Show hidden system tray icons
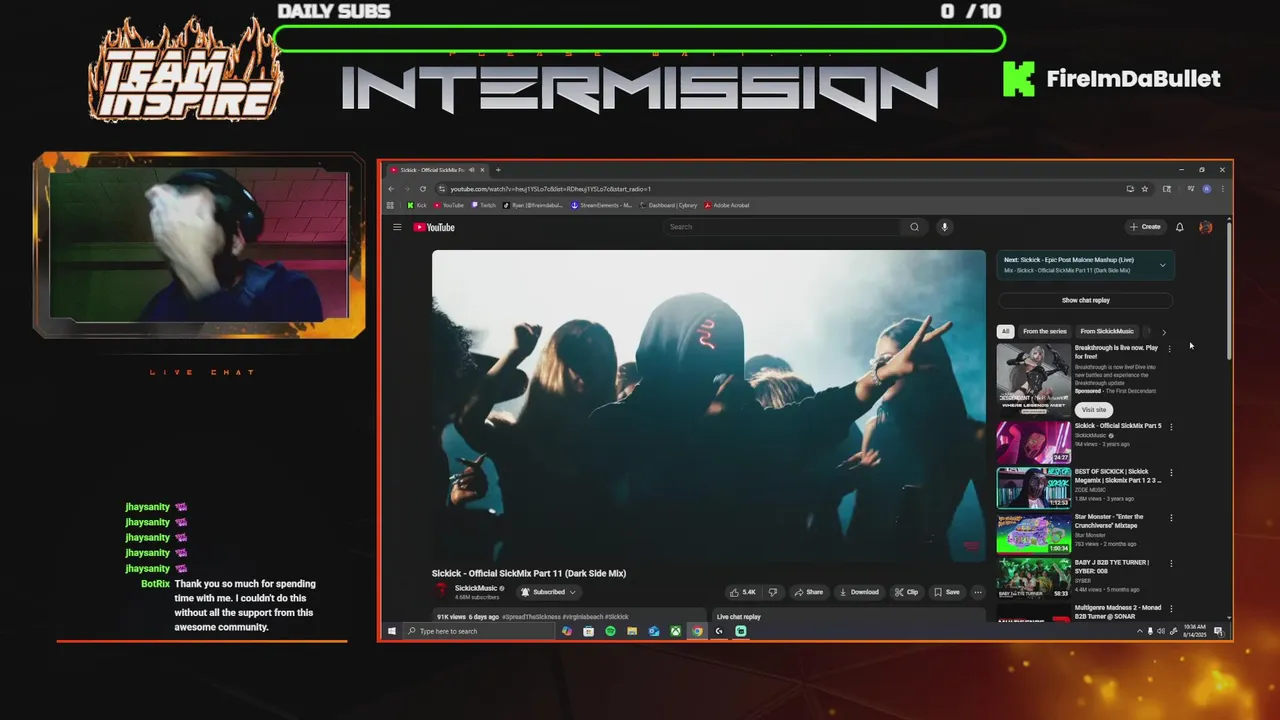This screenshot has width=1280, height=720. click(1139, 631)
